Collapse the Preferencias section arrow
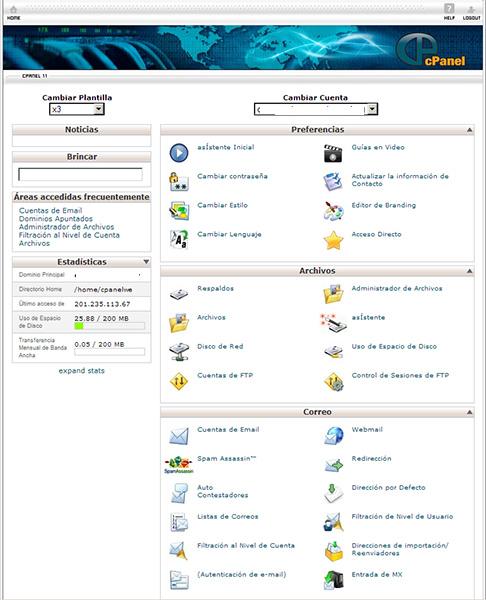The image size is (486, 600). tap(469, 130)
